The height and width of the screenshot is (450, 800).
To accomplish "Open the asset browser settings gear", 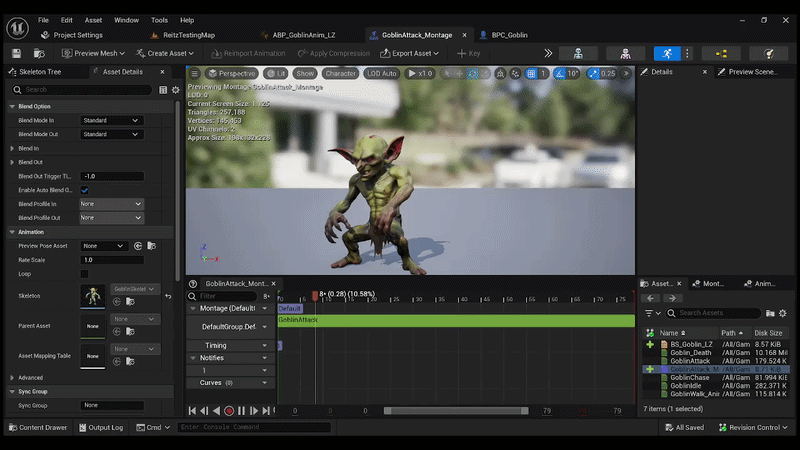I will pos(783,313).
